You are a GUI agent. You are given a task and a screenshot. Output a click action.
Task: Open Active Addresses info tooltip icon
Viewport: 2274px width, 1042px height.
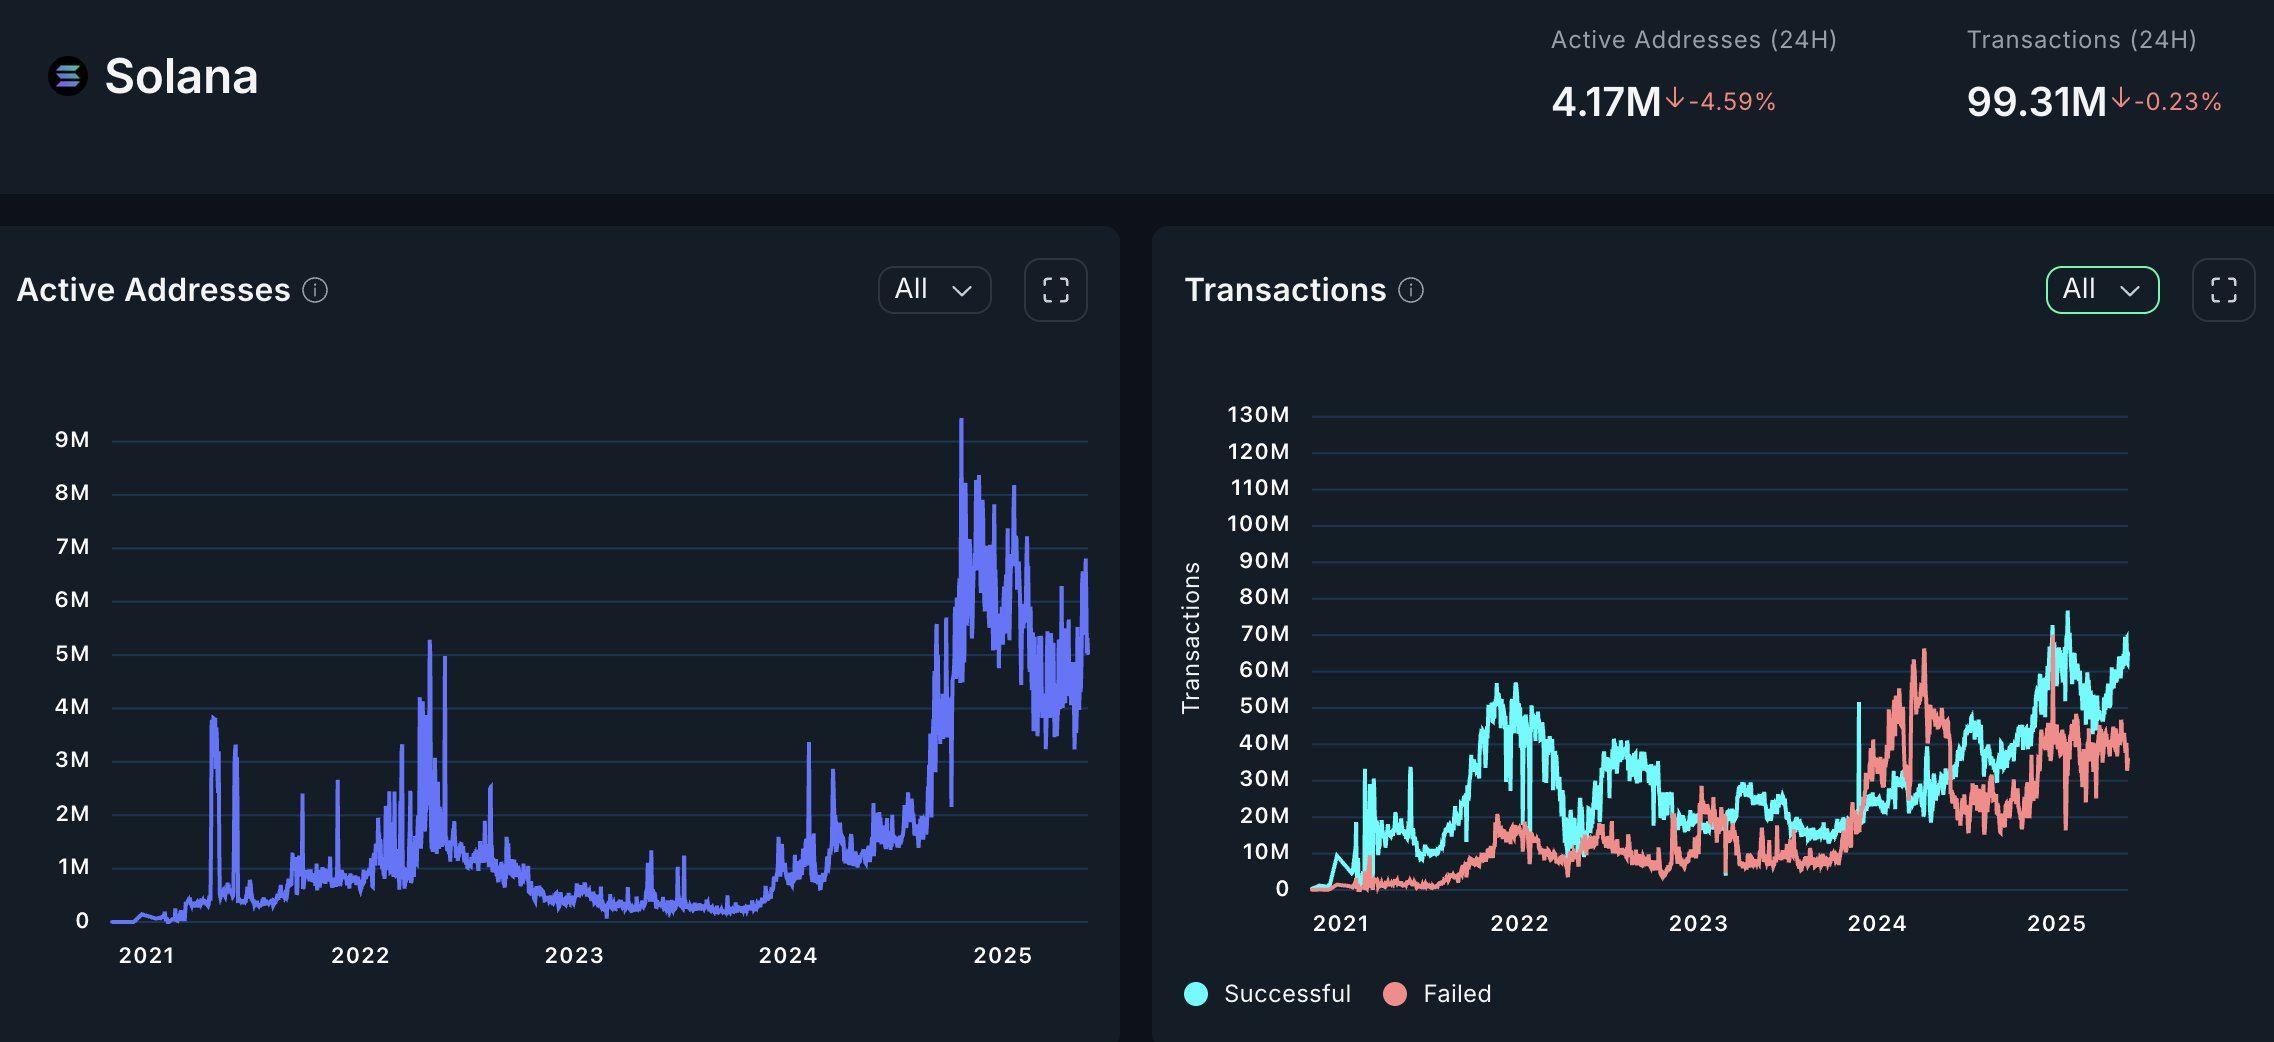tap(315, 290)
